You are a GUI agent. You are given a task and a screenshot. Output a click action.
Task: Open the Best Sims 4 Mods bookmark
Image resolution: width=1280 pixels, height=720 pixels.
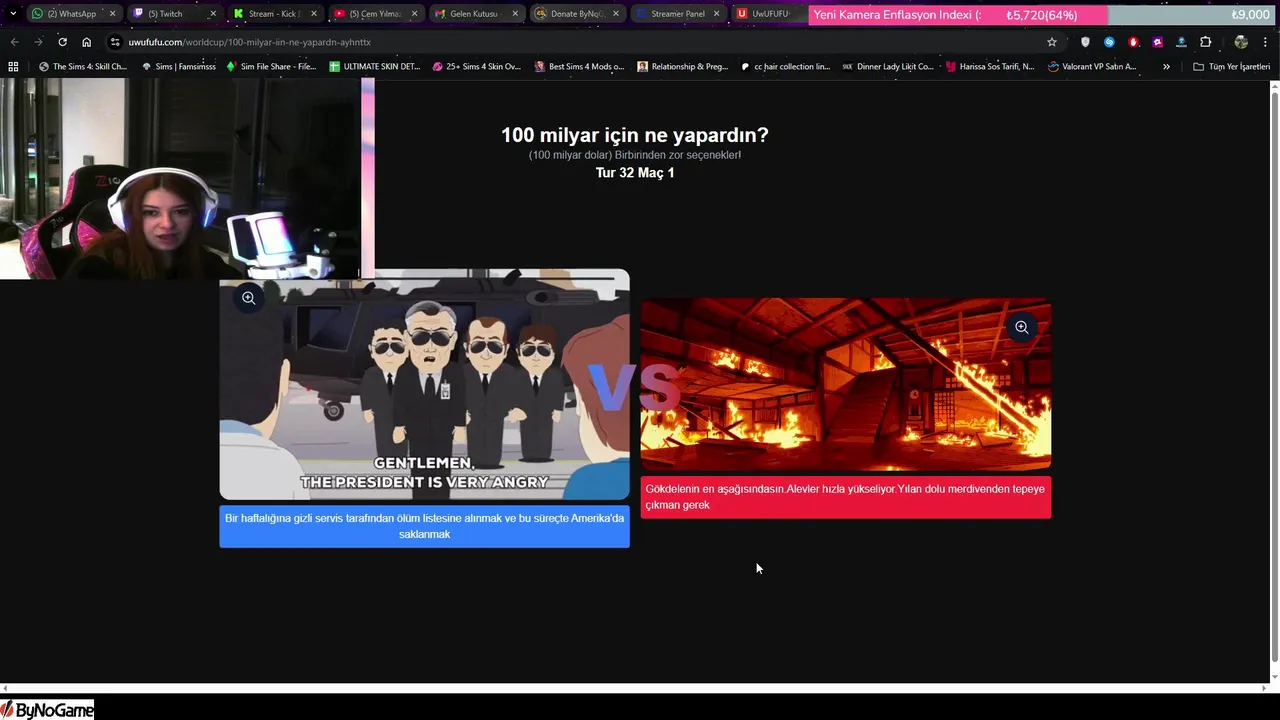pos(579,67)
